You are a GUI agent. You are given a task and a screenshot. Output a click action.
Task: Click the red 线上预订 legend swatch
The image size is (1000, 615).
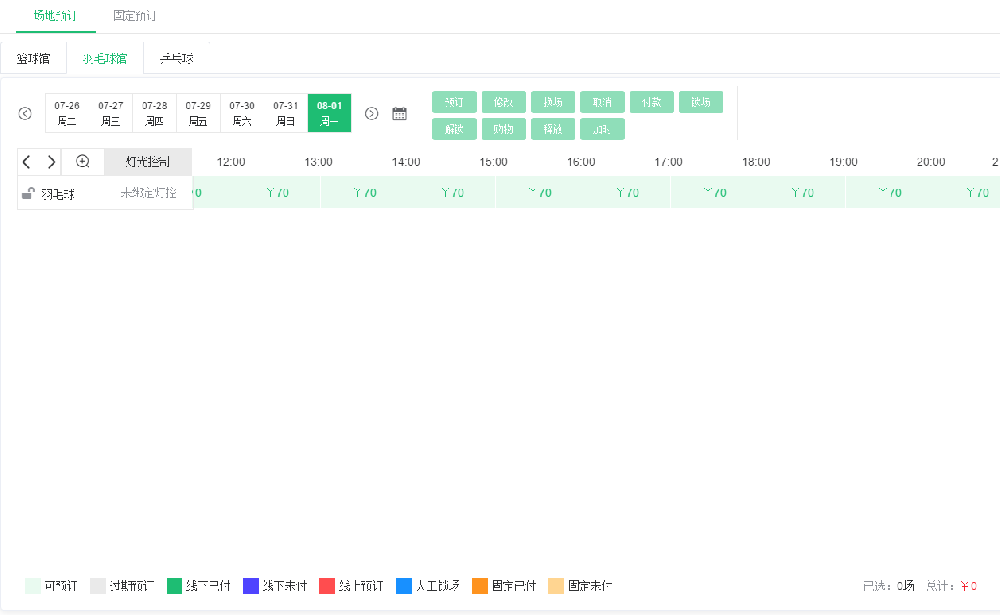[x=327, y=586]
